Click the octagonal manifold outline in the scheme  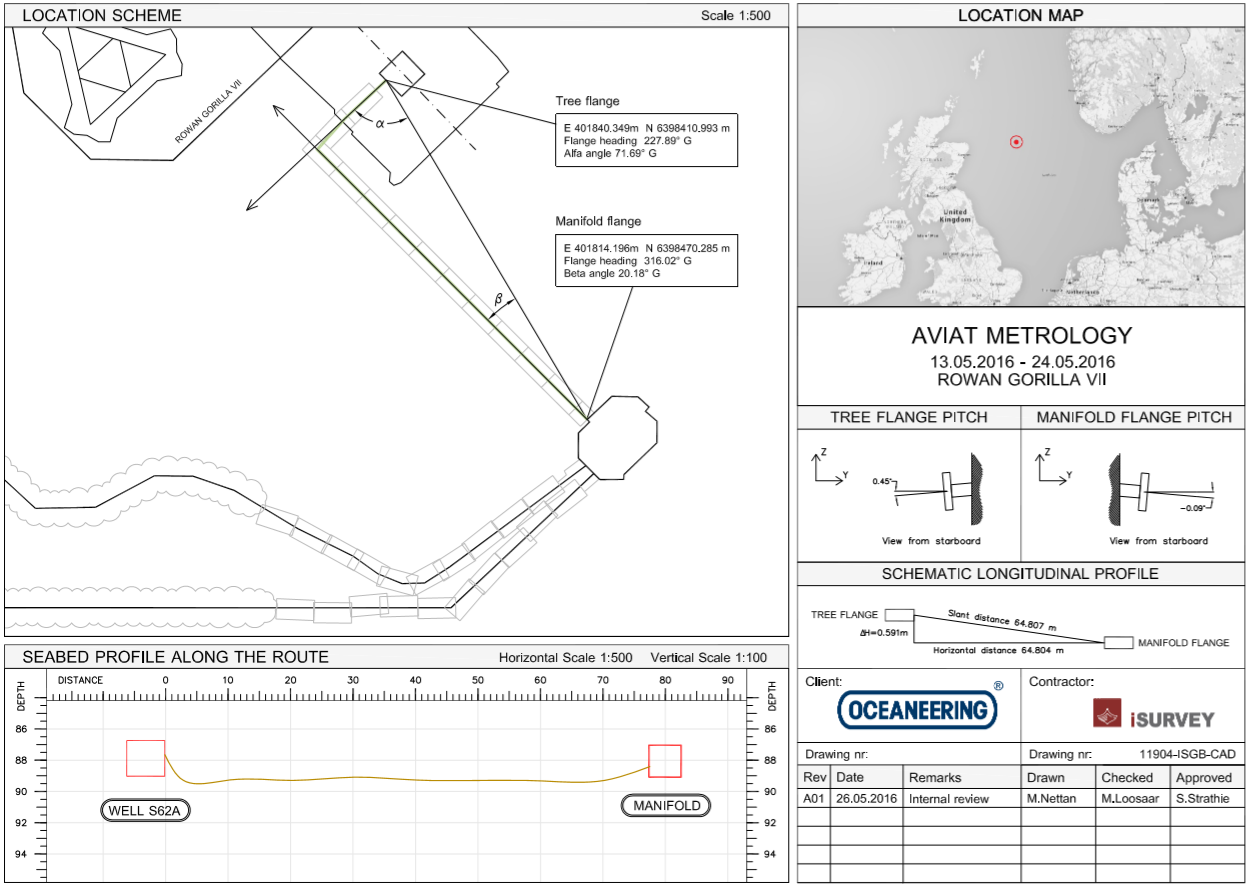coord(618,440)
